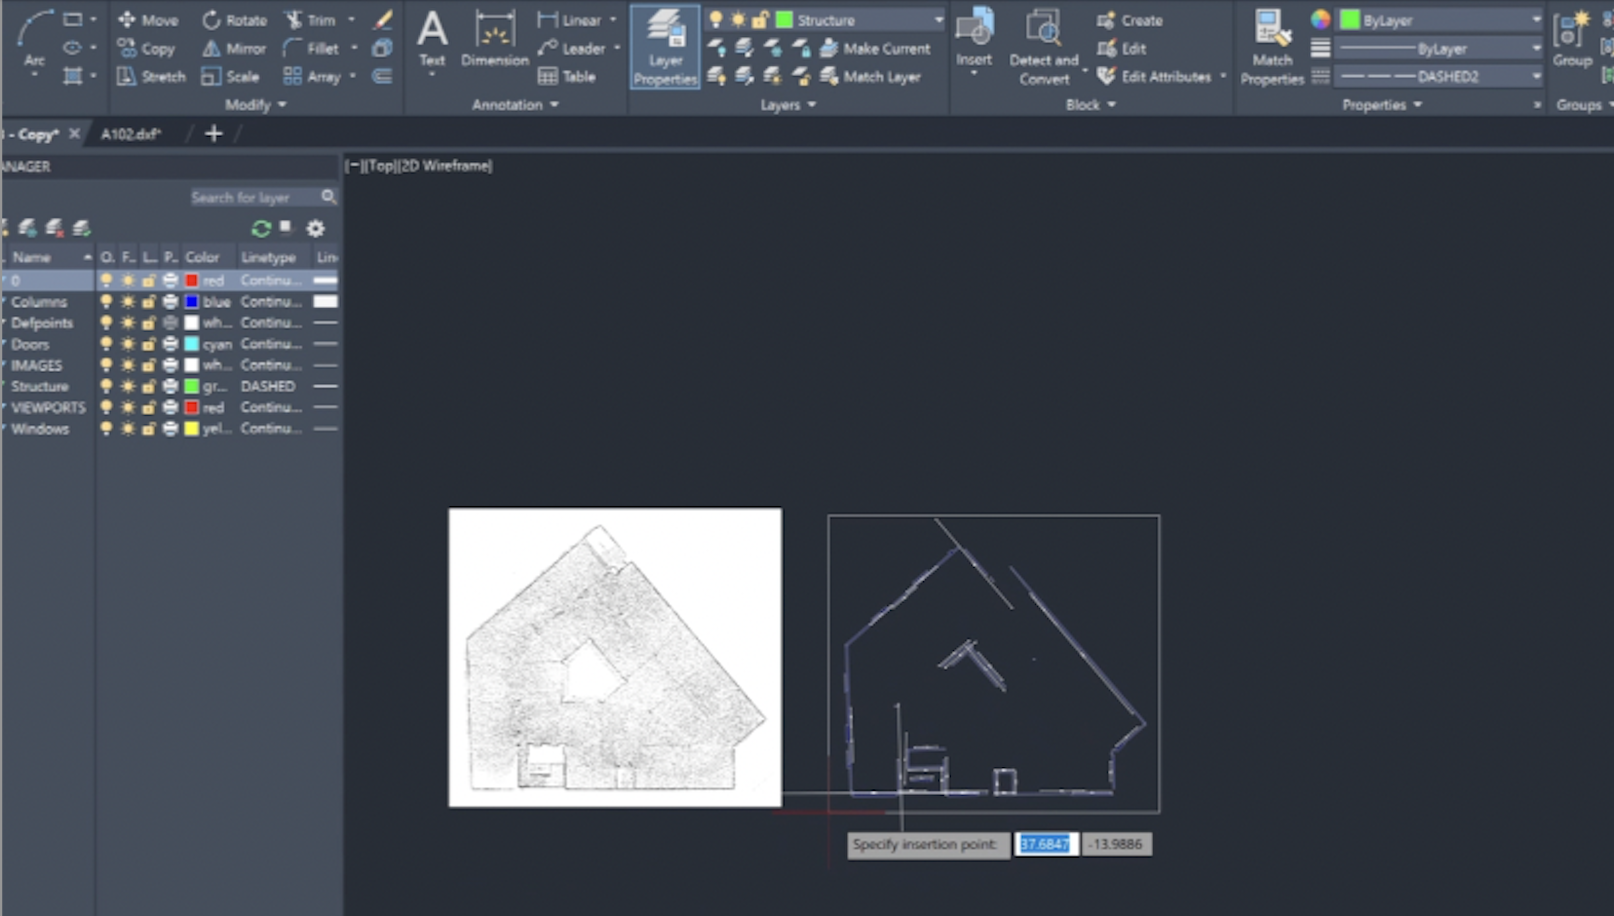This screenshot has height=916, width=1614.
Task: Open a new drawing tab with plus
Action: click(213, 134)
